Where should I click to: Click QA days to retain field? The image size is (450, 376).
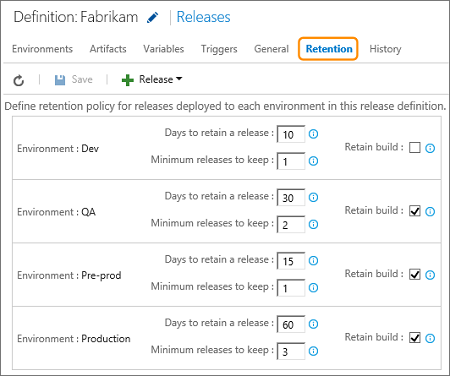pos(291,198)
